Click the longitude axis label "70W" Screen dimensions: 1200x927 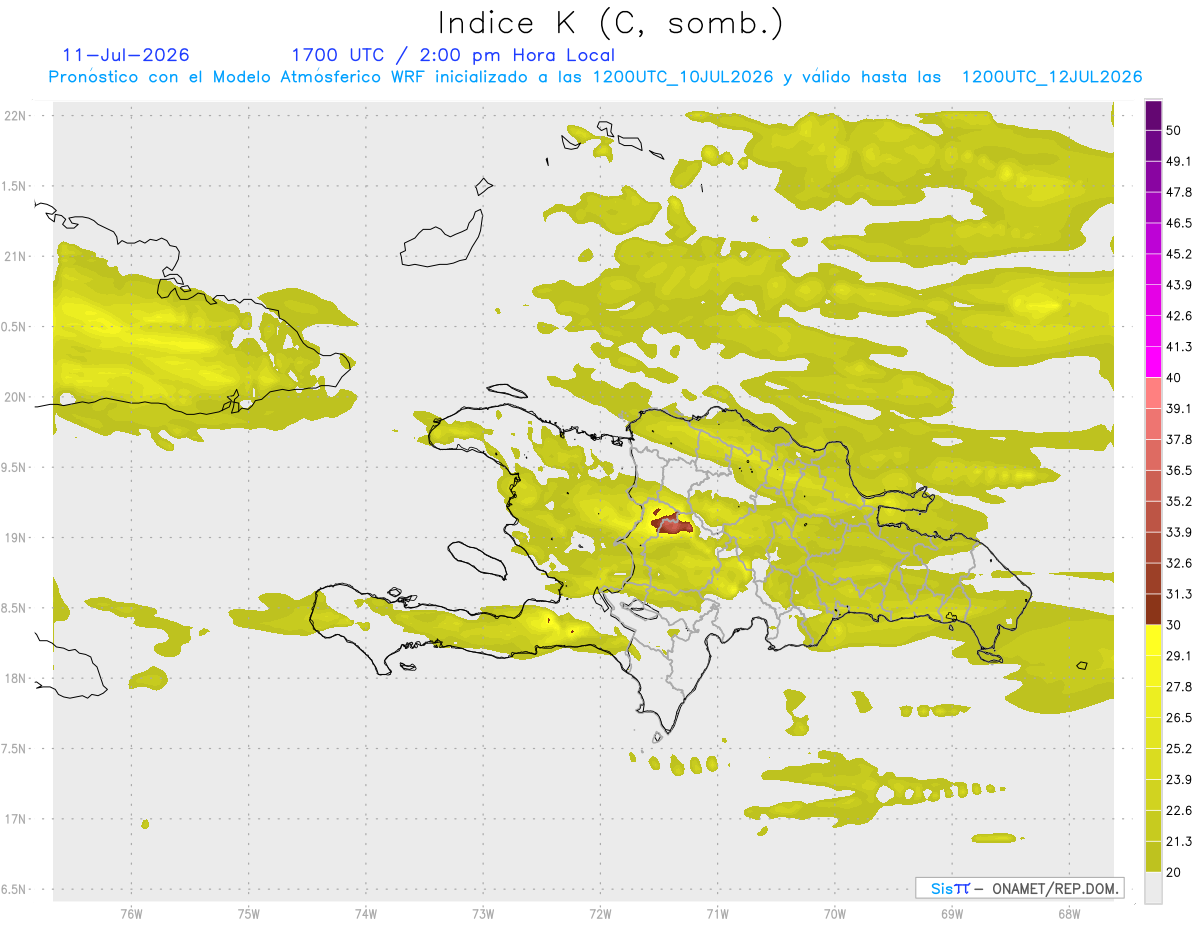point(835,914)
